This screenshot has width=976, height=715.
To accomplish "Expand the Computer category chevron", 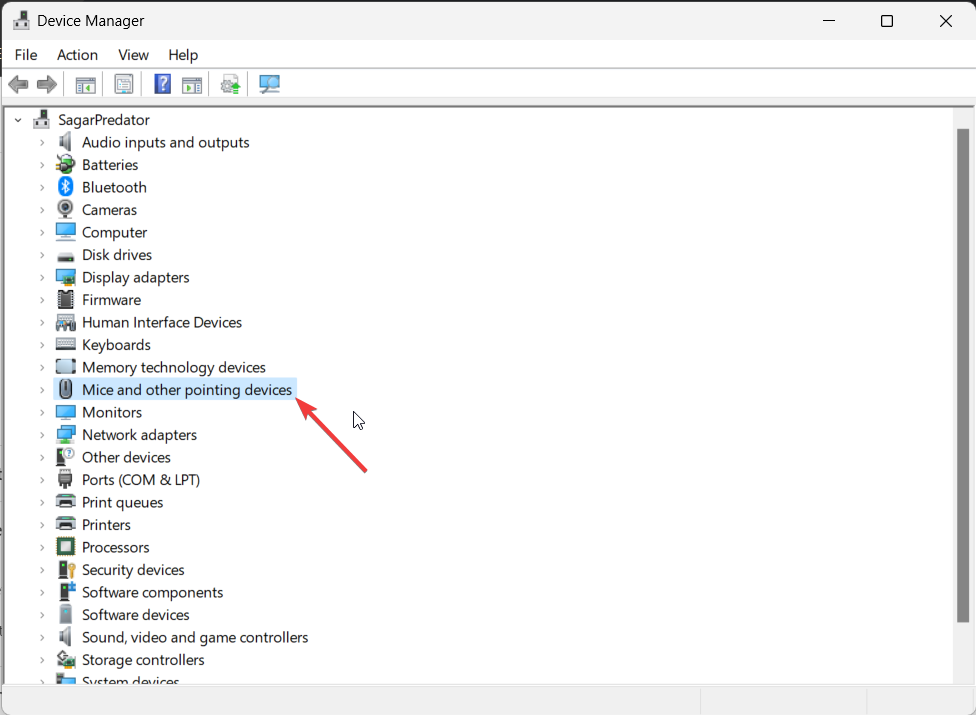I will (x=42, y=233).
